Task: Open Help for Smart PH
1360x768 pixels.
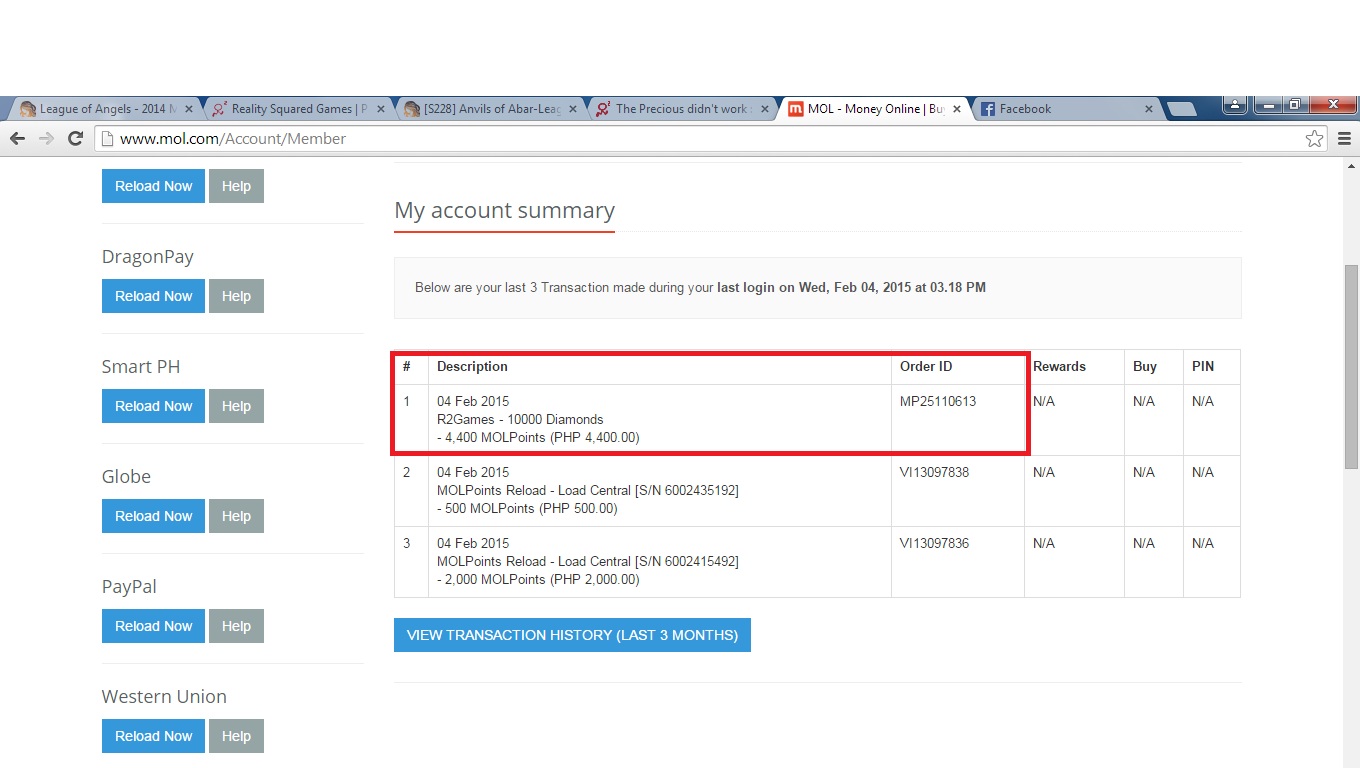Action: click(236, 406)
